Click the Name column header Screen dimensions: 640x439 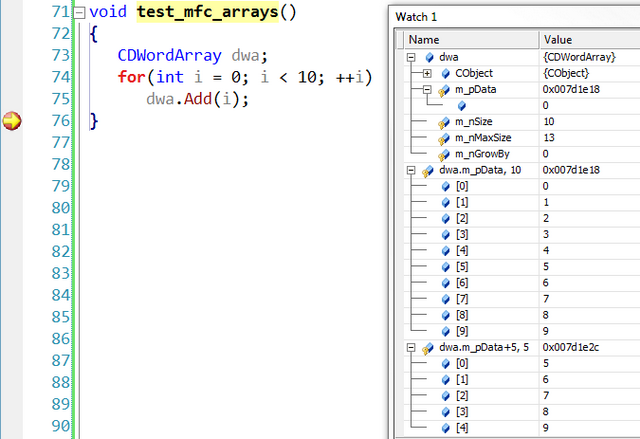click(470, 39)
